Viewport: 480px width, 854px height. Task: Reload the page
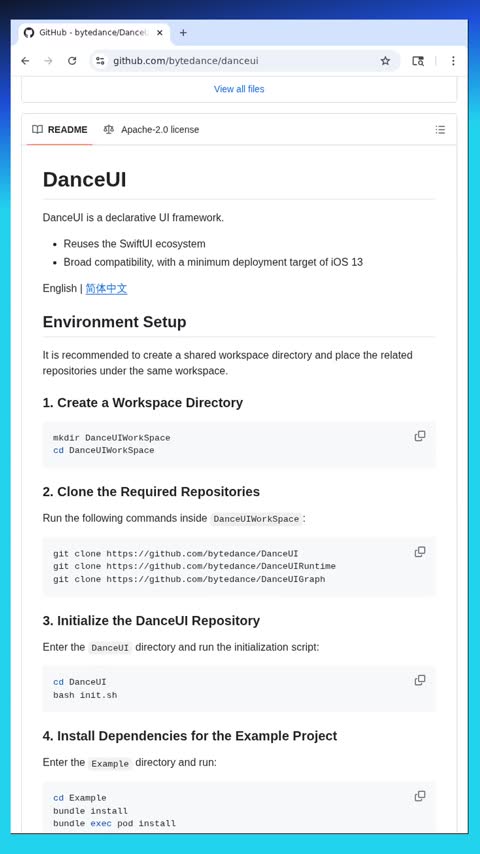(72, 61)
